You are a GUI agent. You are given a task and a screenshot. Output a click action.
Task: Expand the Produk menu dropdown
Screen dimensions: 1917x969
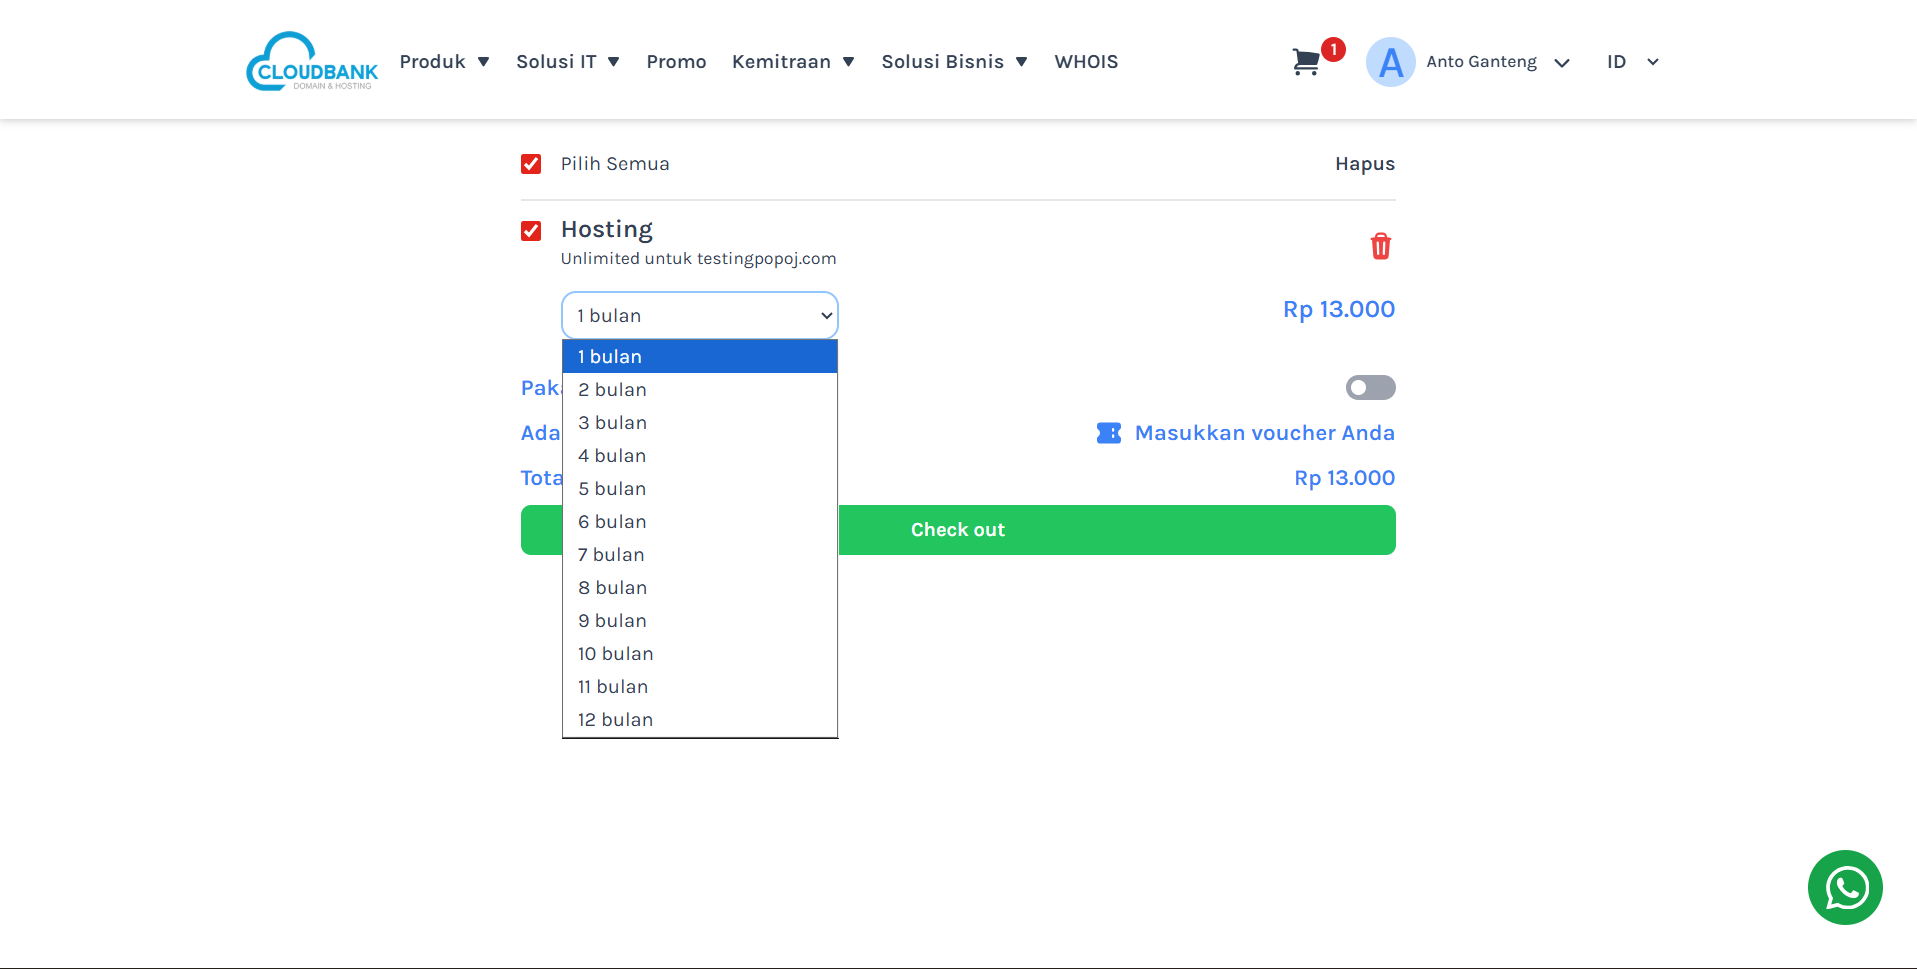[444, 62]
